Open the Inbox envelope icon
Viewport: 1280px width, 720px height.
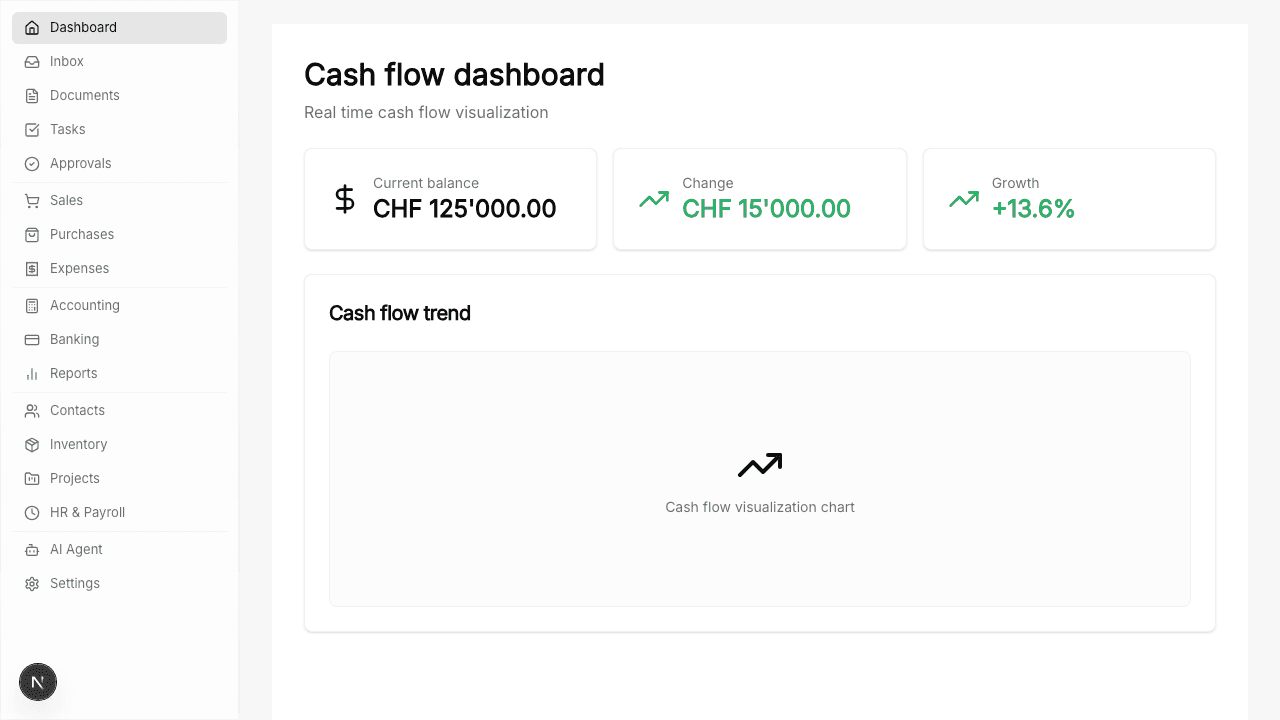33,61
